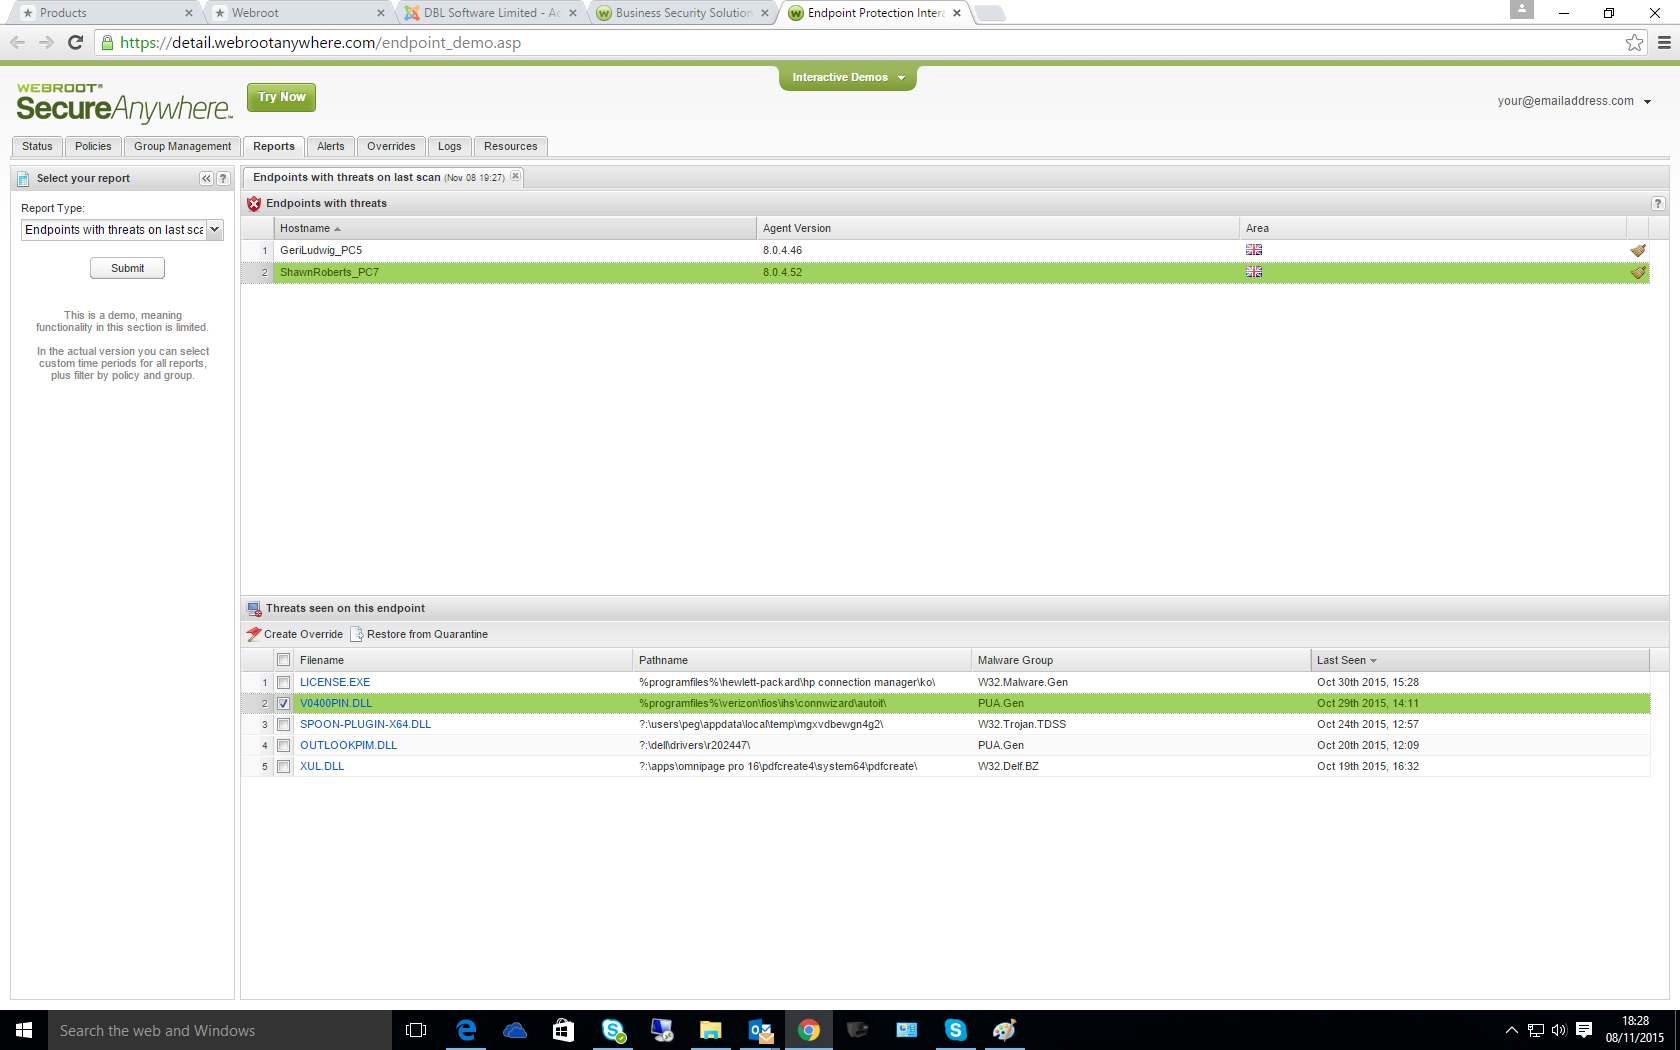Sort by Hostname column header

pos(515,228)
